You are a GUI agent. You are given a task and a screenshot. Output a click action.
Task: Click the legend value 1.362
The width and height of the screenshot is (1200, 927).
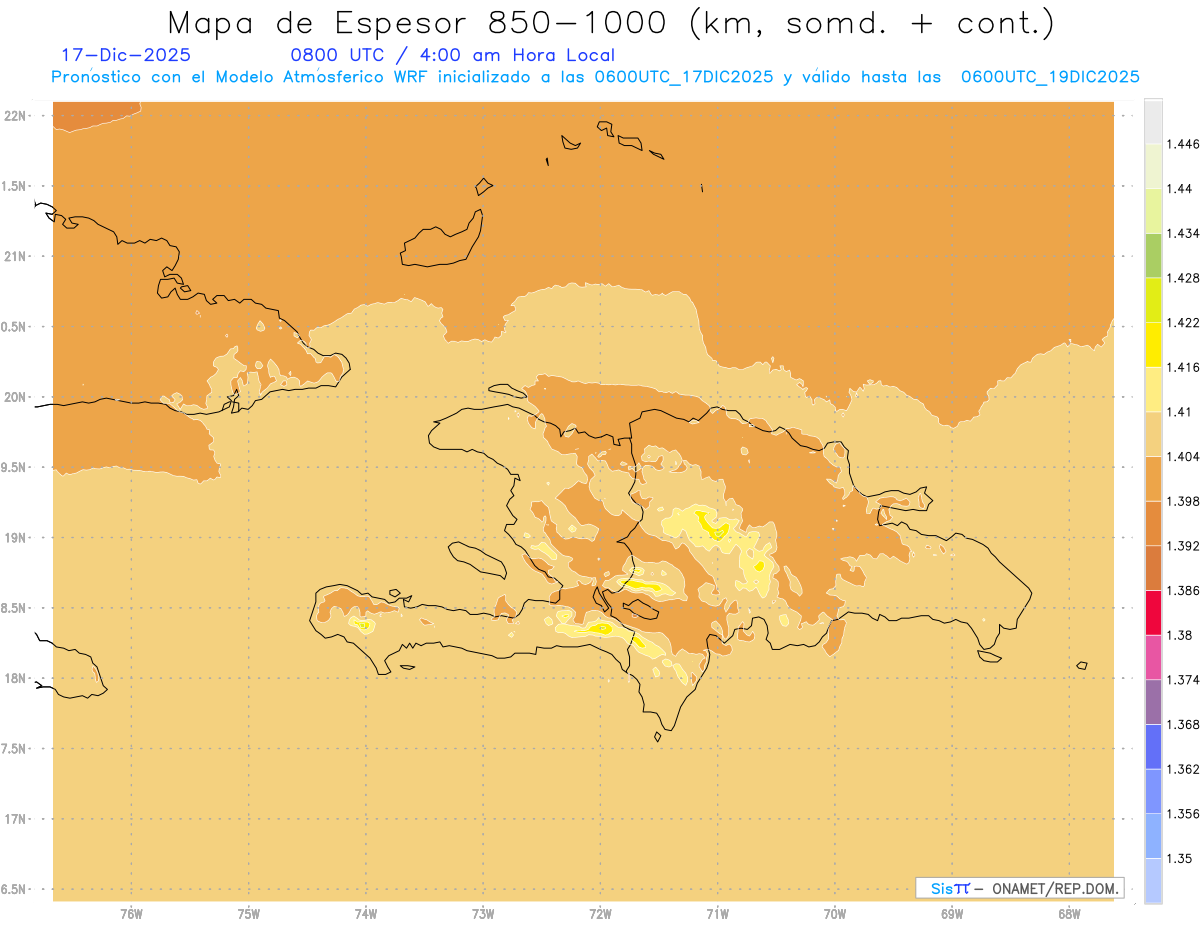(x=1182, y=769)
